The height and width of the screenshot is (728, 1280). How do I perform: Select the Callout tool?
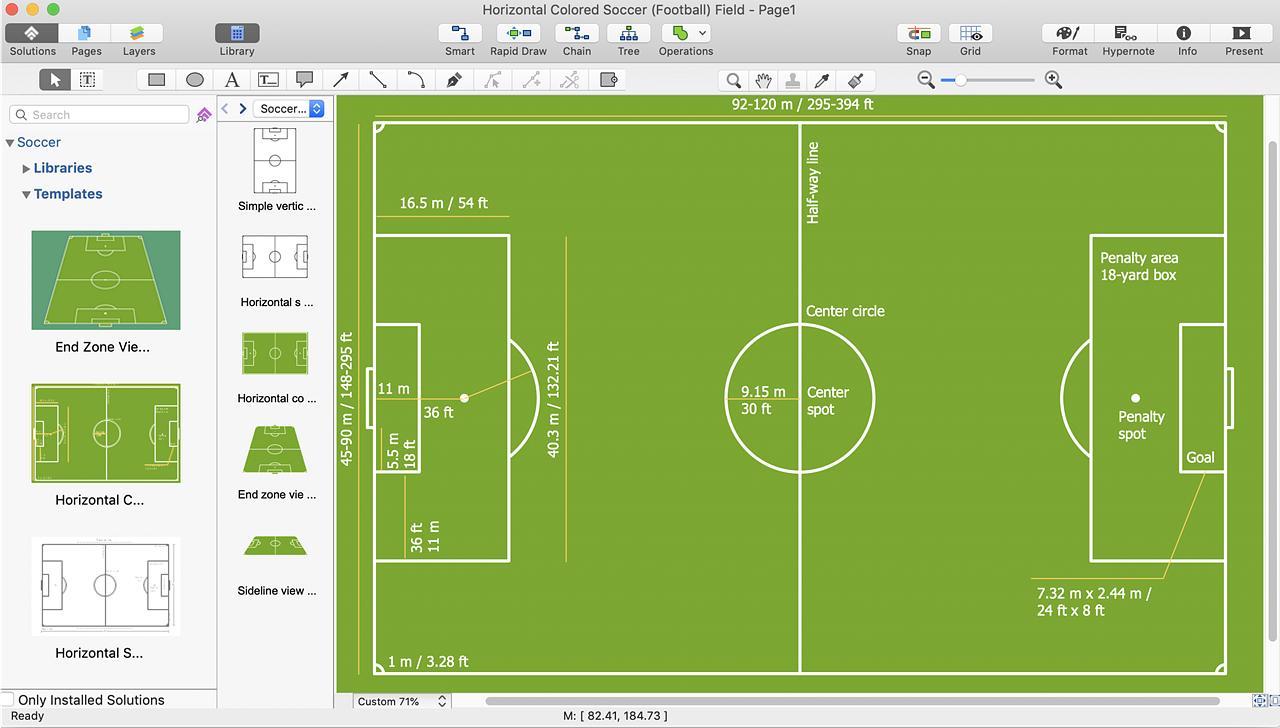point(304,79)
